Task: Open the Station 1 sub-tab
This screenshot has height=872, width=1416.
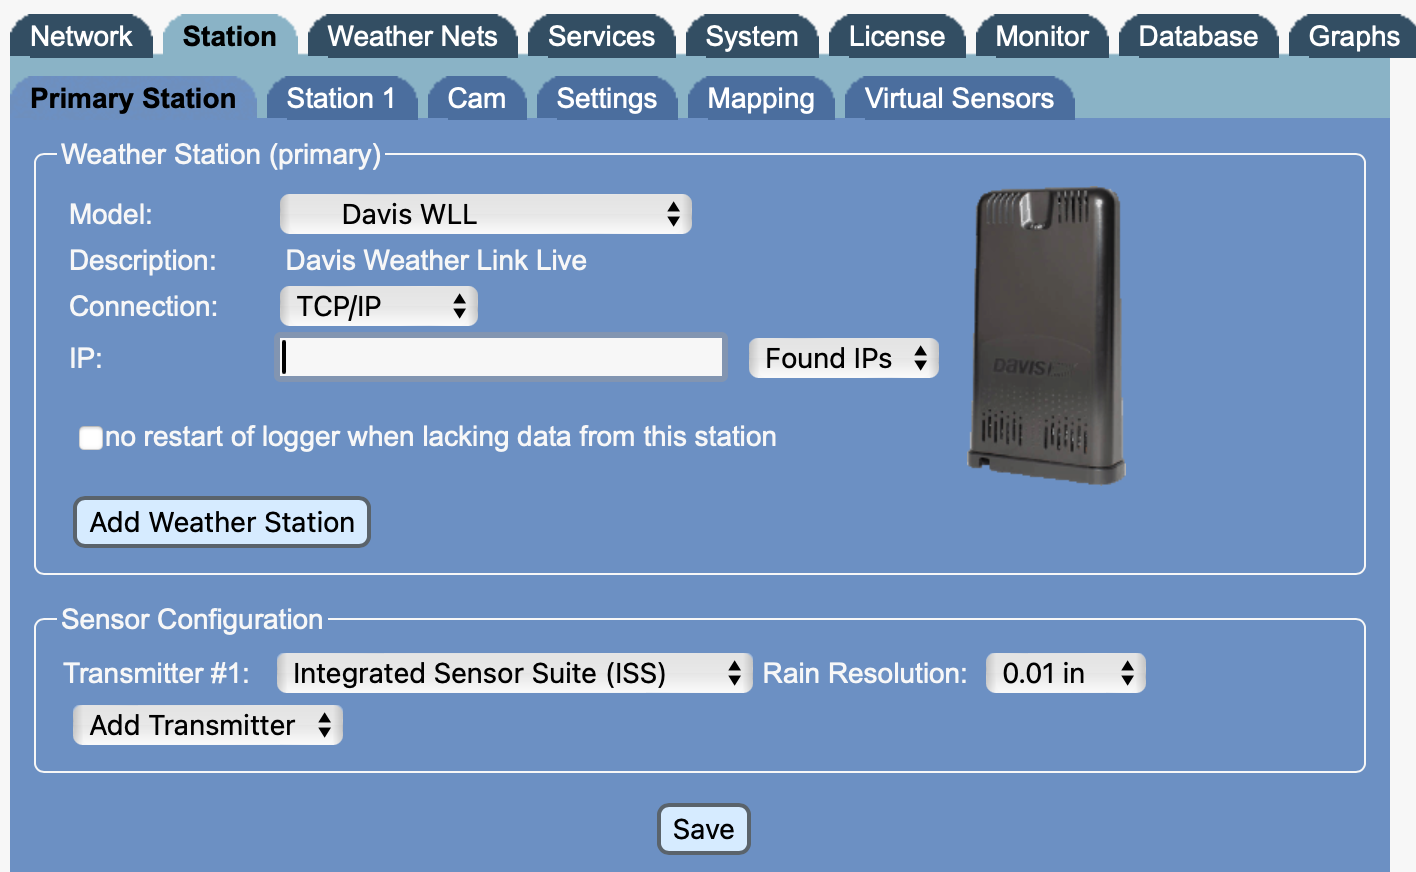Action: 341,98
